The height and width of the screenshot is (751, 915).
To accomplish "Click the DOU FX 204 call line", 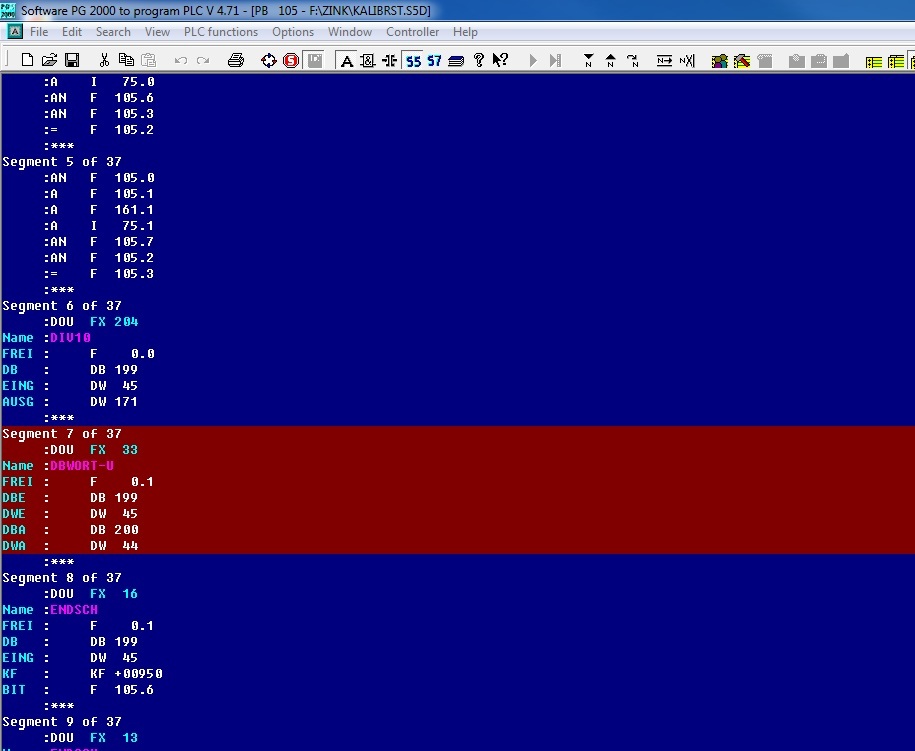I will click(x=91, y=322).
